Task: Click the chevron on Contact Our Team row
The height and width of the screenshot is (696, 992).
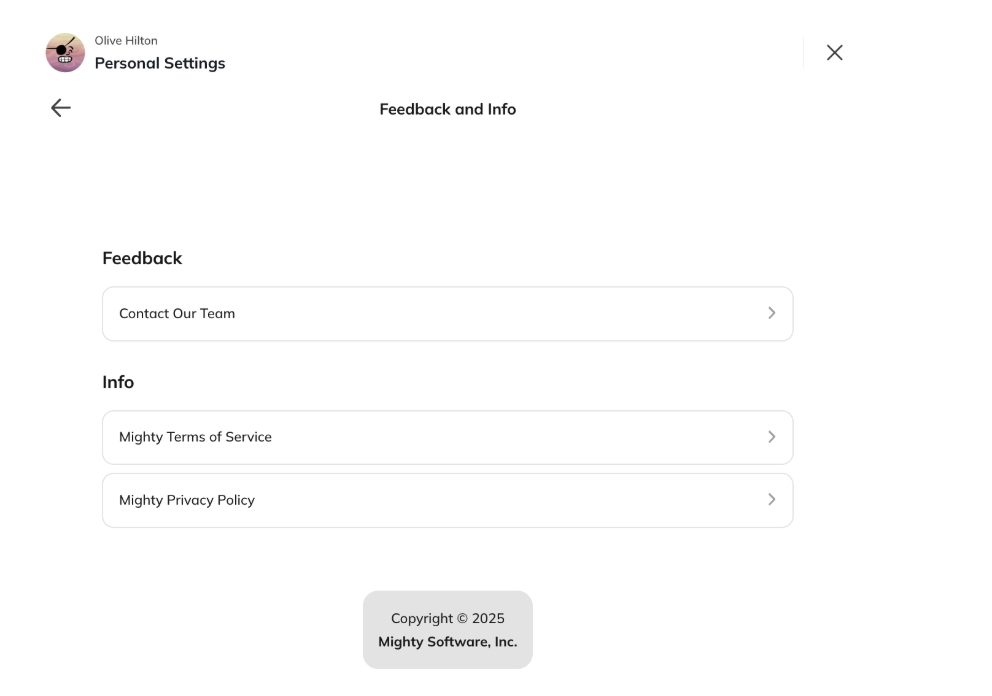Action: 771,313
